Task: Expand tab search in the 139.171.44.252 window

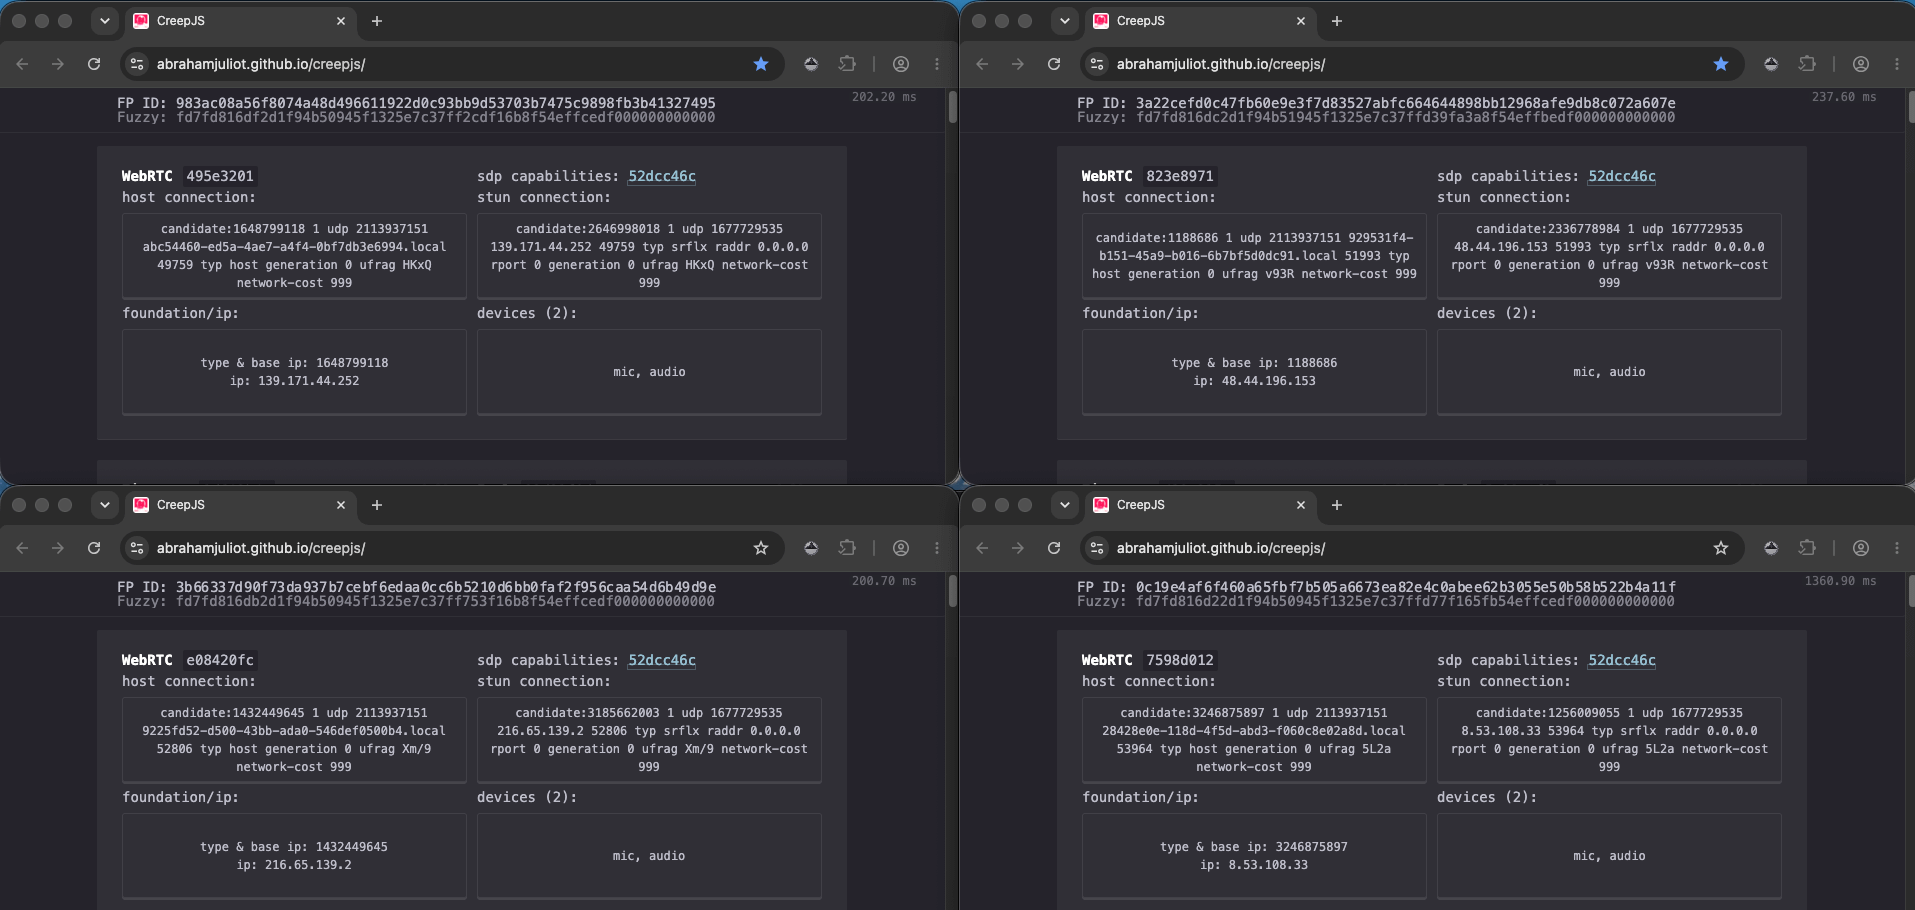Action: [x=105, y=21]
